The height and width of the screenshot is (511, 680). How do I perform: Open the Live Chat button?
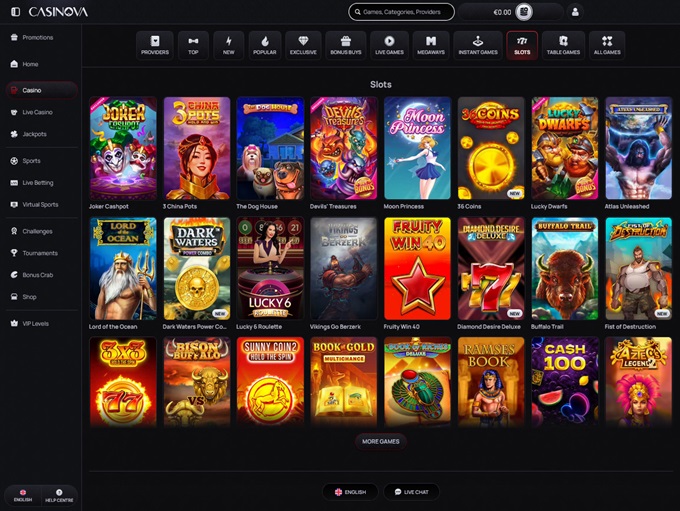tap(412, 492)
